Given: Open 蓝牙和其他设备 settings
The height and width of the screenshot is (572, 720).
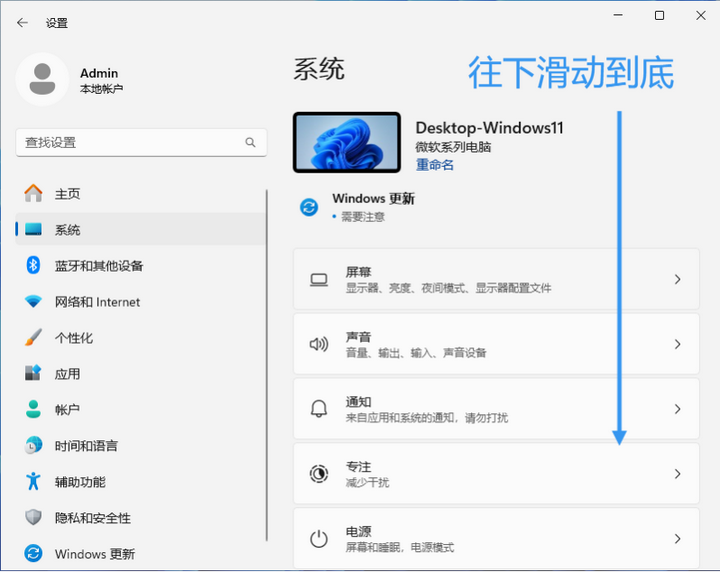Looking at the screenshot, I should (x=141, y=265).
